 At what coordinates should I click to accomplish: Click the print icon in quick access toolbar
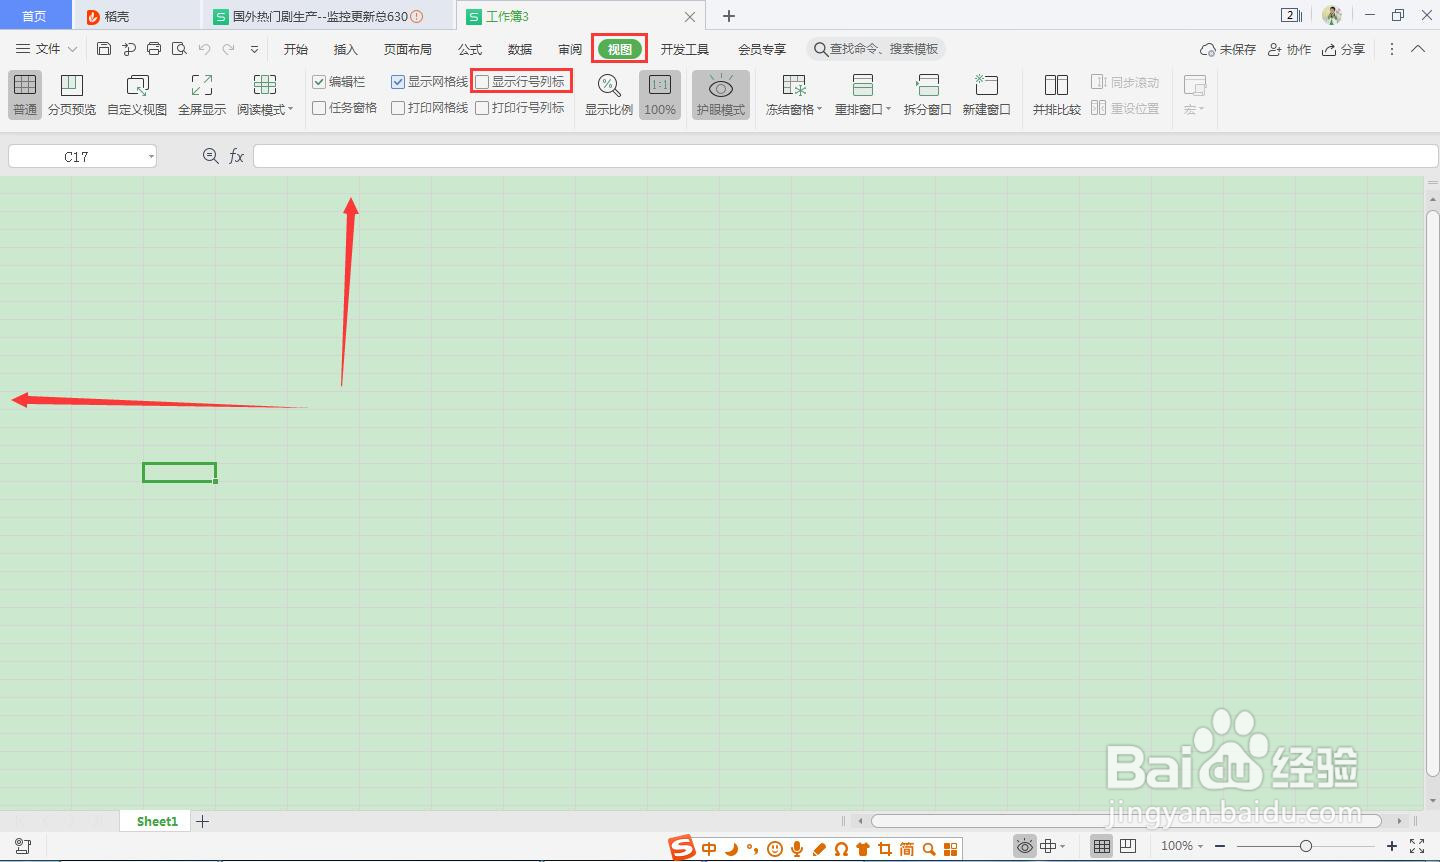[x=154, y=49]
